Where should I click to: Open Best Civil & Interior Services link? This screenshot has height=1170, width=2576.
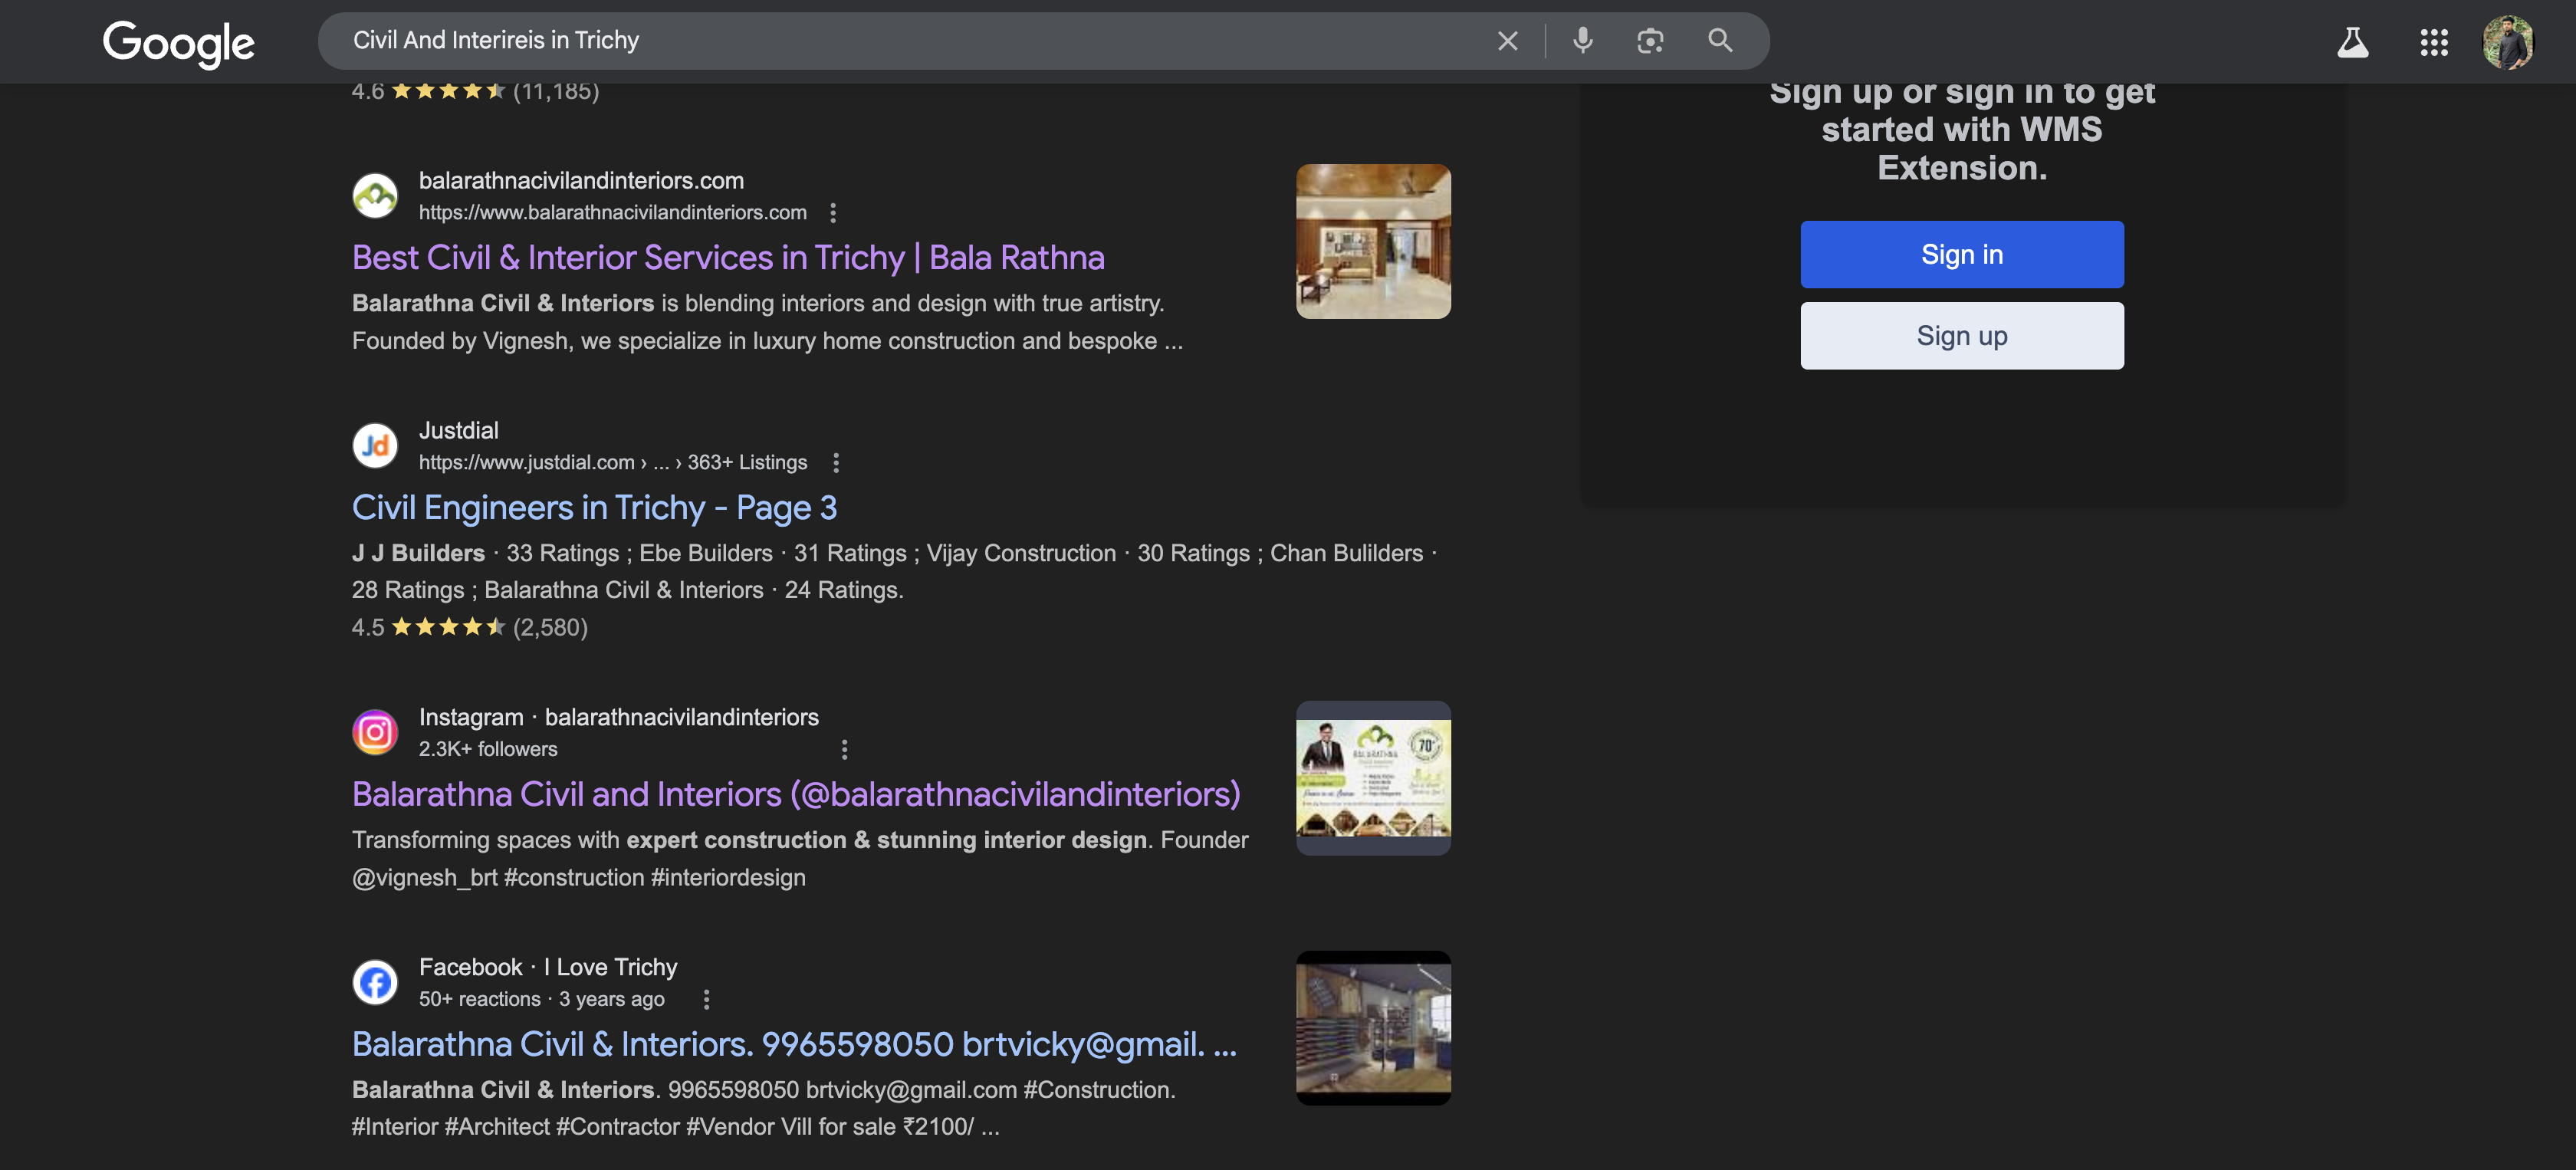pyautogui.click(x=727, y=258)
